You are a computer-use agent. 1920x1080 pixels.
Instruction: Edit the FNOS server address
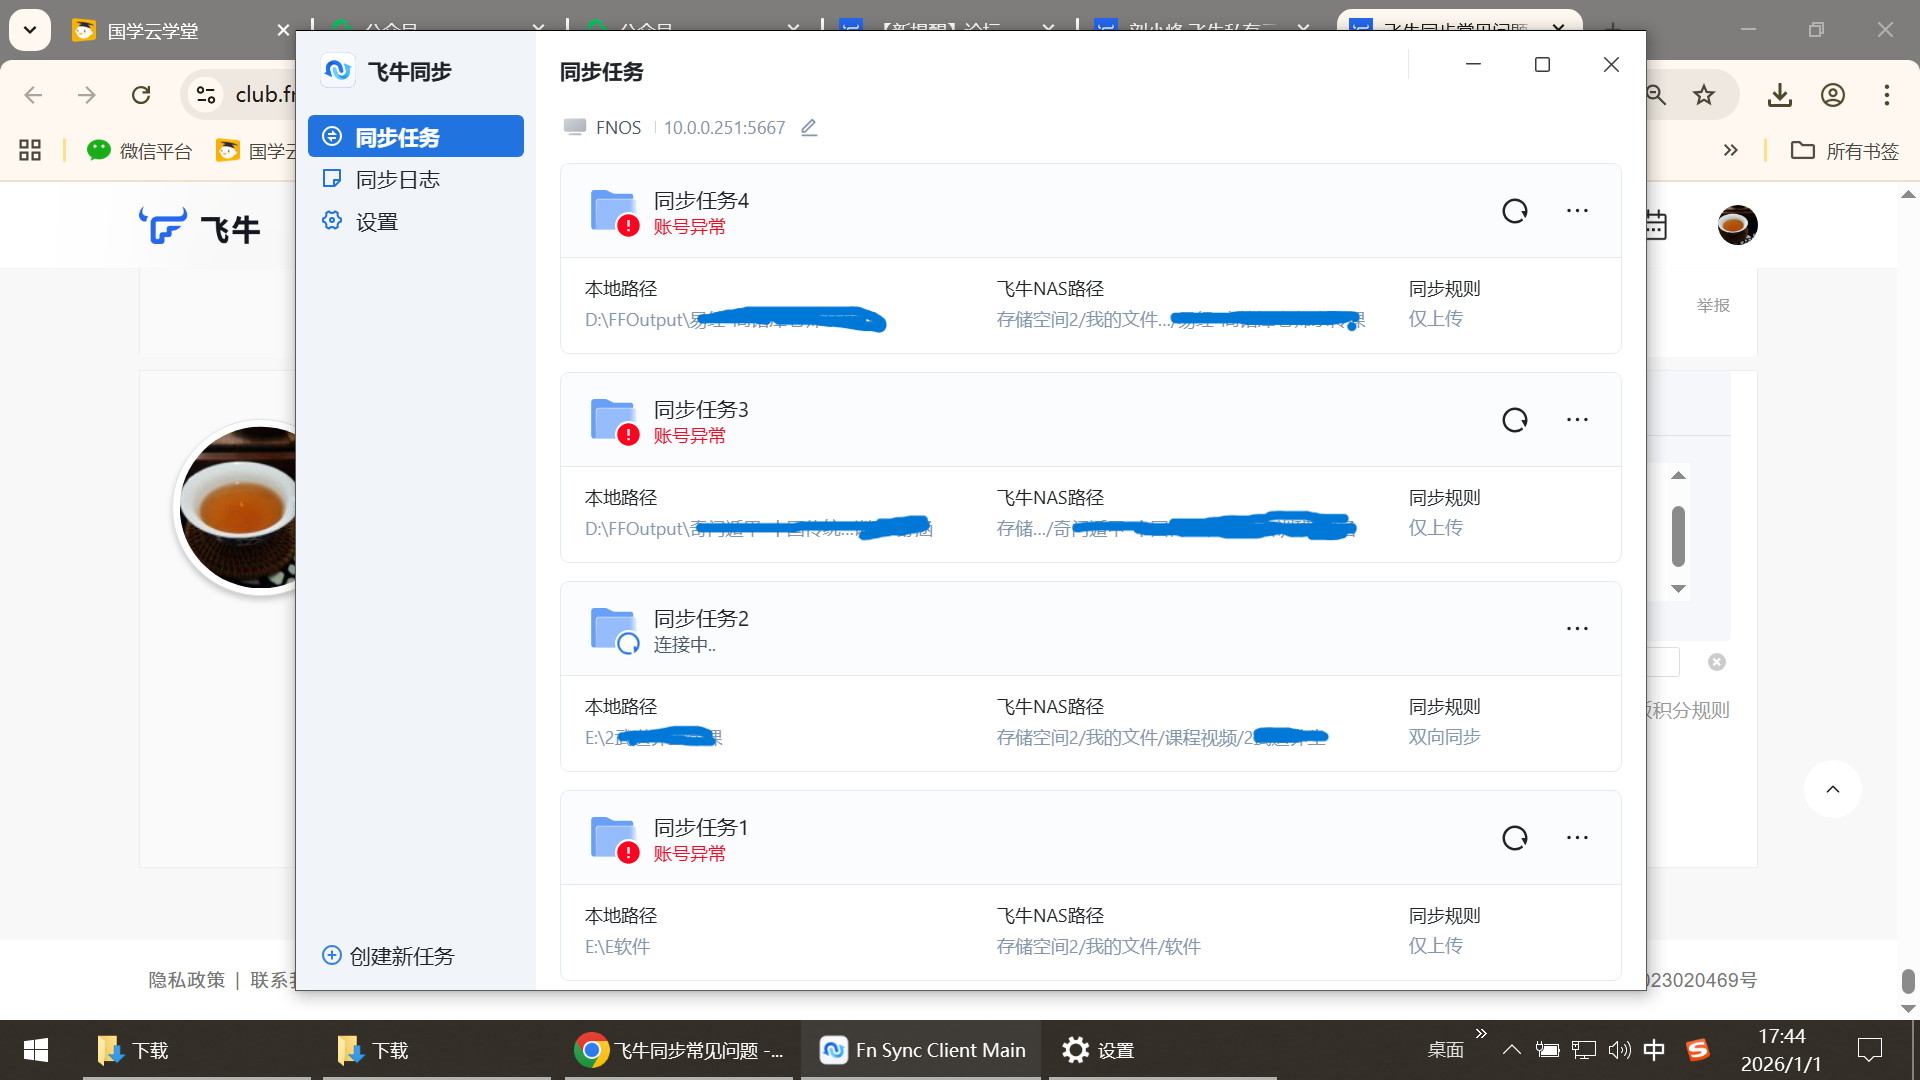pos(809,128)
